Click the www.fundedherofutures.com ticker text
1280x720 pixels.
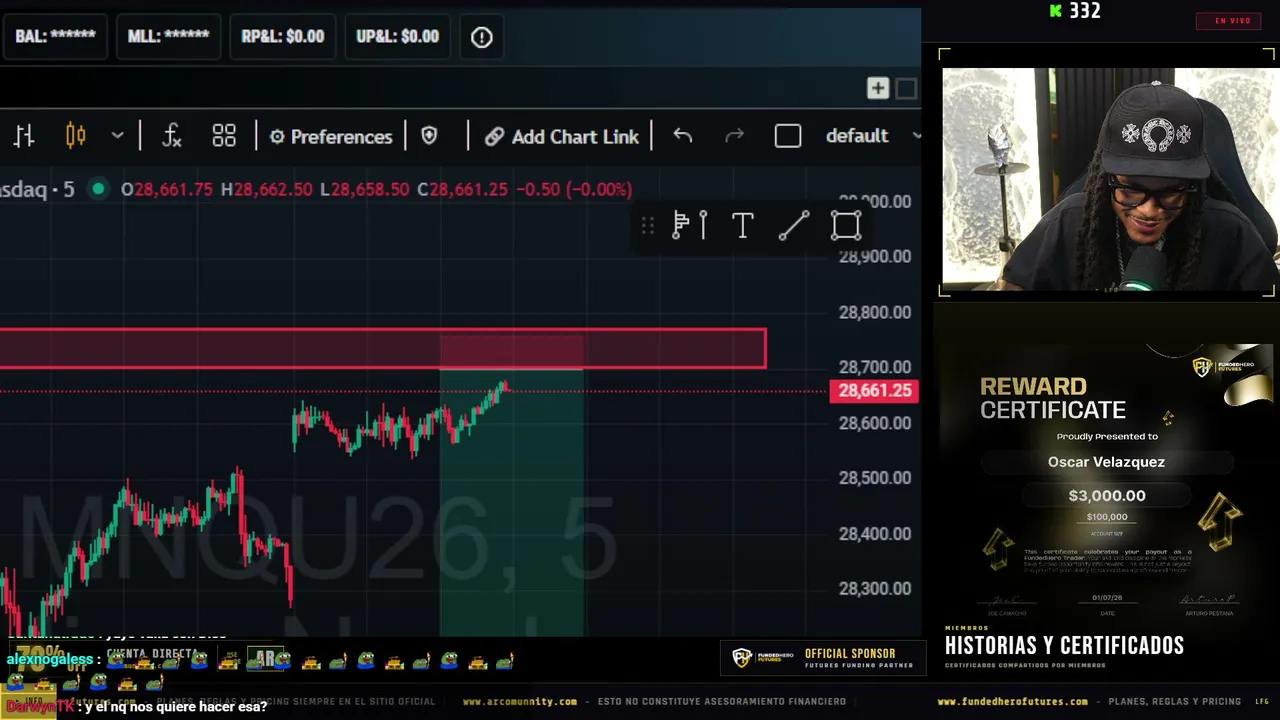[x=1012, y=702]
